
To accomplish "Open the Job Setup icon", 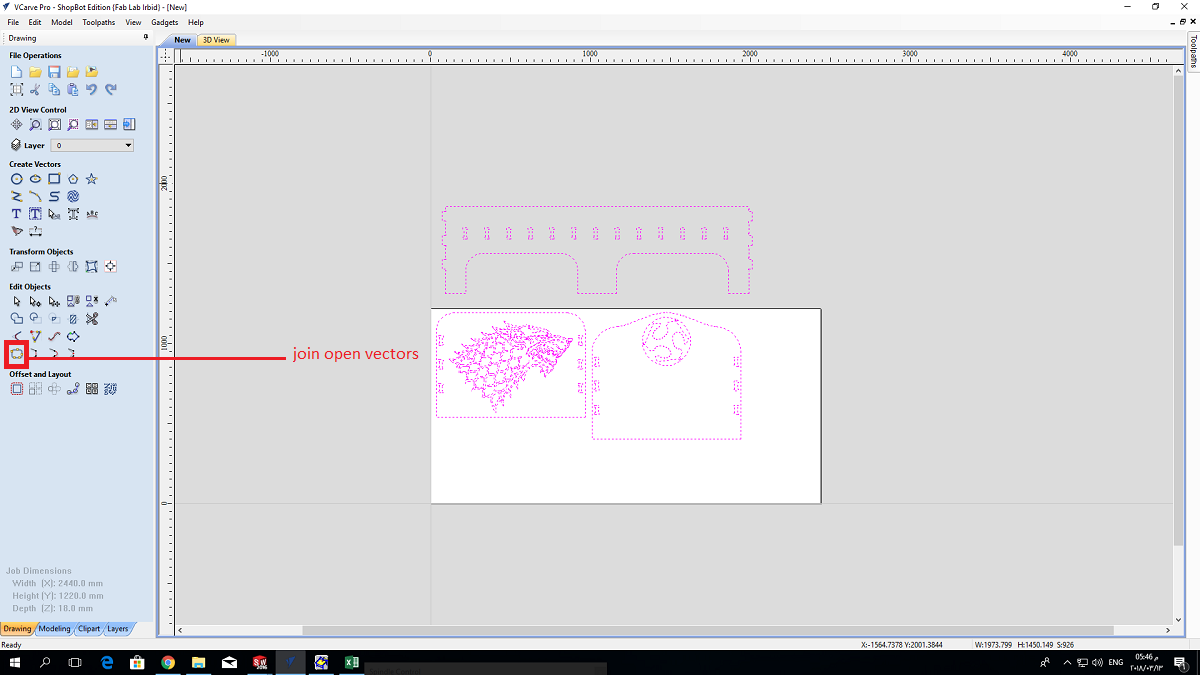I will point(16,90).
